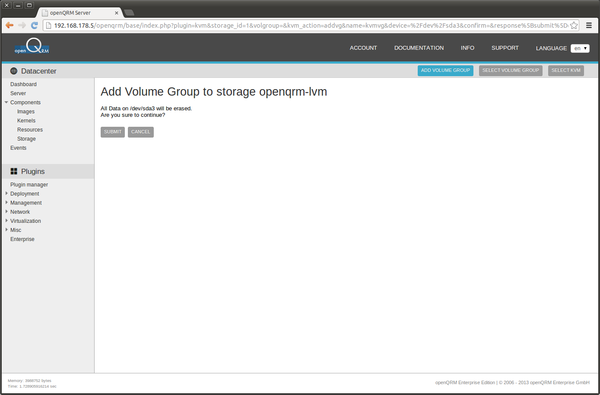
Task: Open the Documentation menu item
Action: 419,48
